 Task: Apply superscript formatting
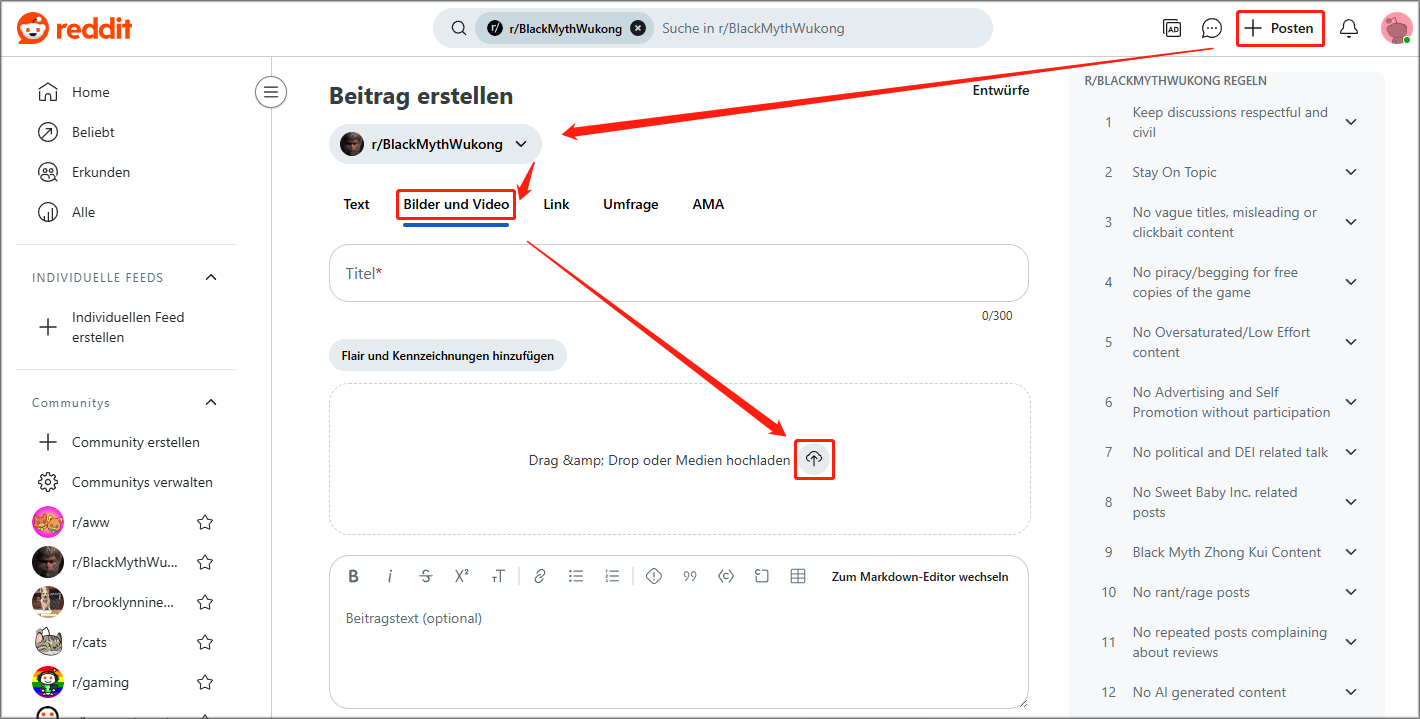click(462, 576)
